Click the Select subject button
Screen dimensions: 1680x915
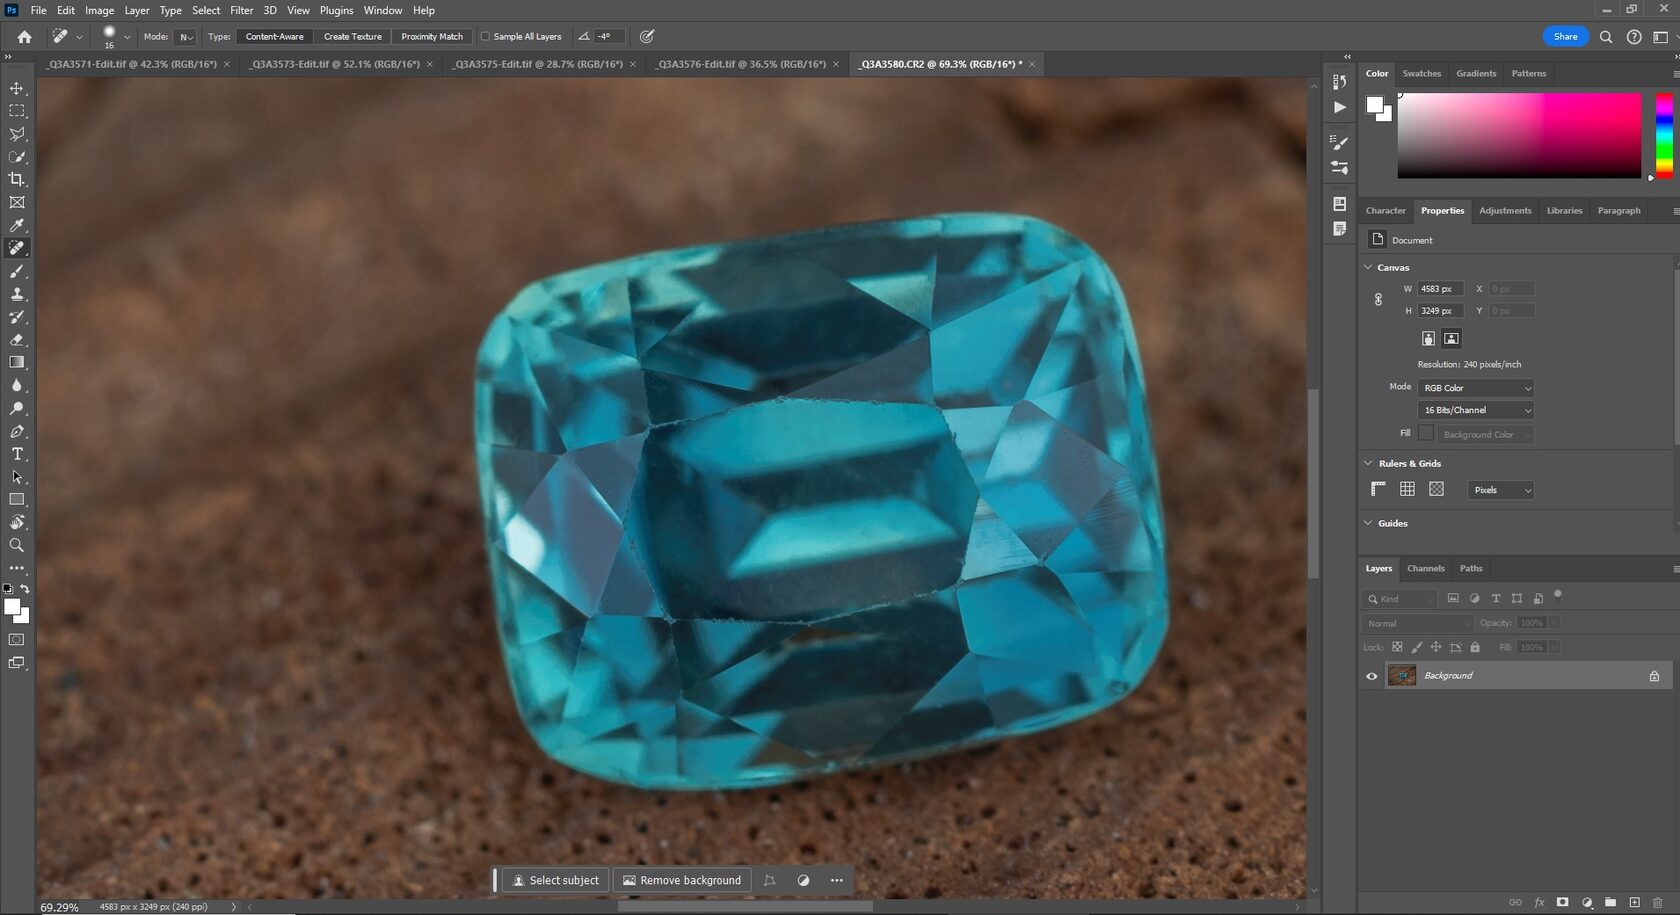point(554,880)
